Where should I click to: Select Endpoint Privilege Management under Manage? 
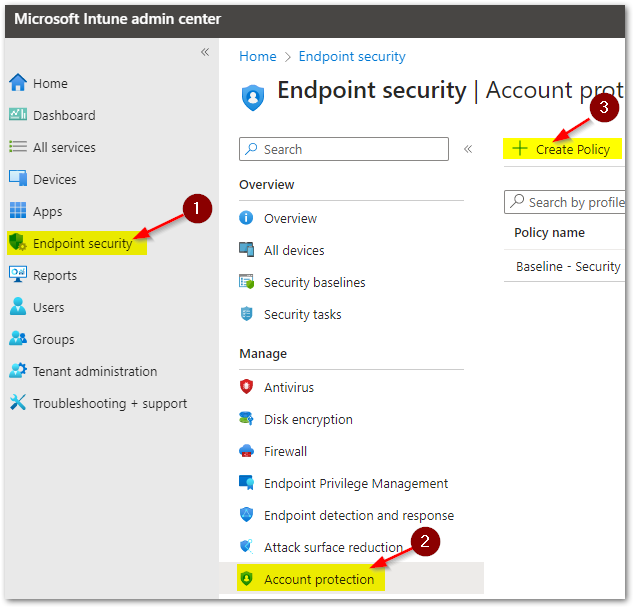(x=356, y=483)
